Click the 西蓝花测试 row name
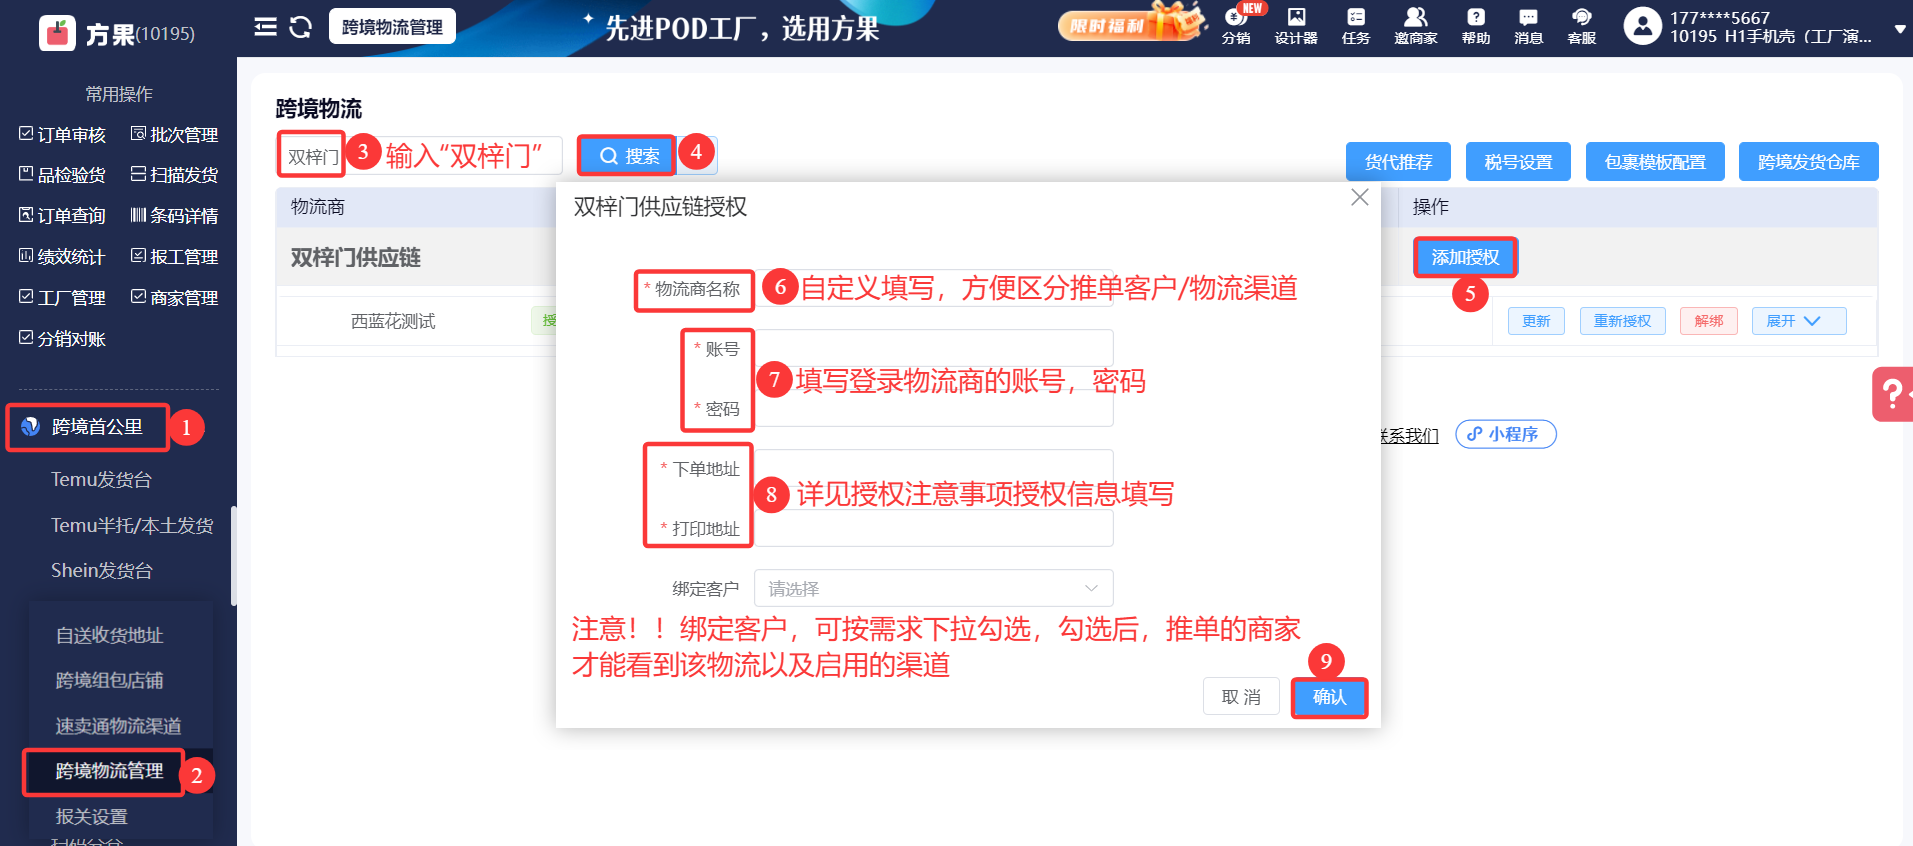Viewport: 1913px width, 846px height. pyautogui.click(x=393, y=321)
